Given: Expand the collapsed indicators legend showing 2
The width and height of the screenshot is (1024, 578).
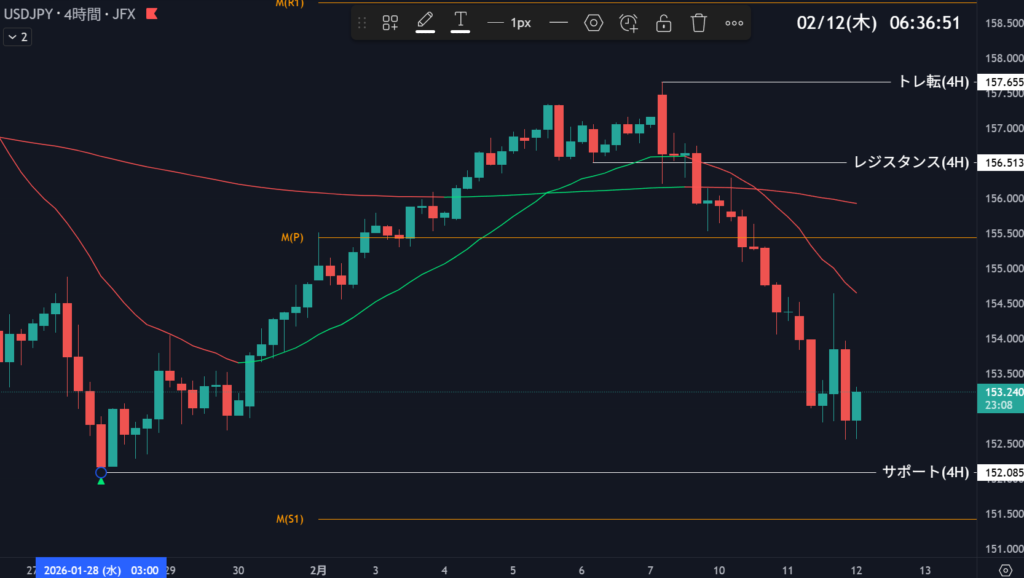Looking at the screenshot, I should (17, 37).
